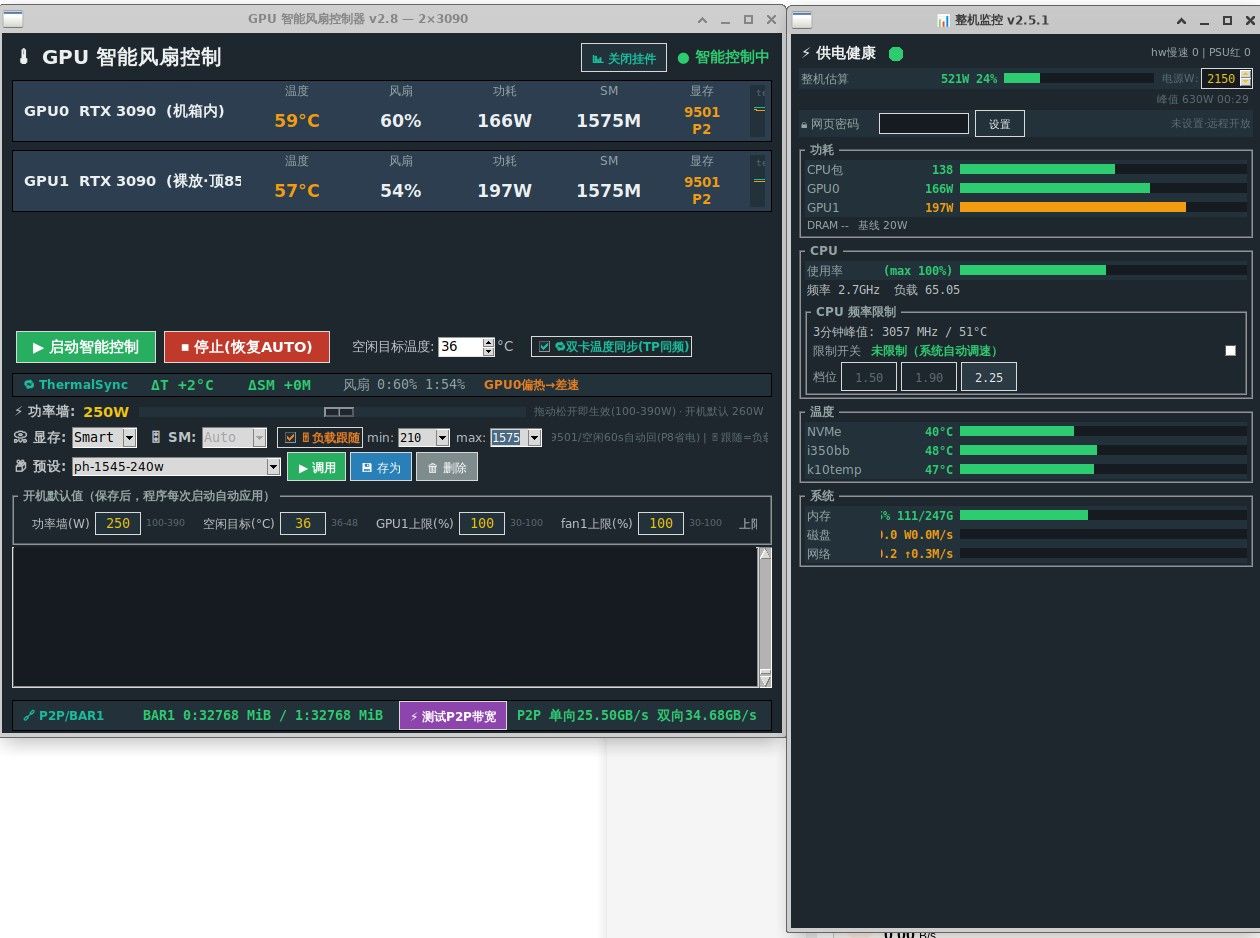
Task: Click the 启动智能控制 button
Action: 86,347
